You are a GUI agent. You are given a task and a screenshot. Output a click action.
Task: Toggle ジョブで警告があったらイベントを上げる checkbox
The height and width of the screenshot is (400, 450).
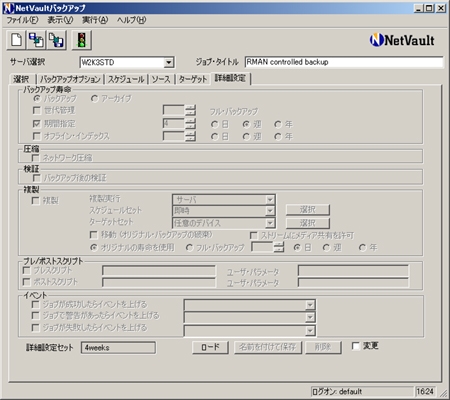(35, 316)
